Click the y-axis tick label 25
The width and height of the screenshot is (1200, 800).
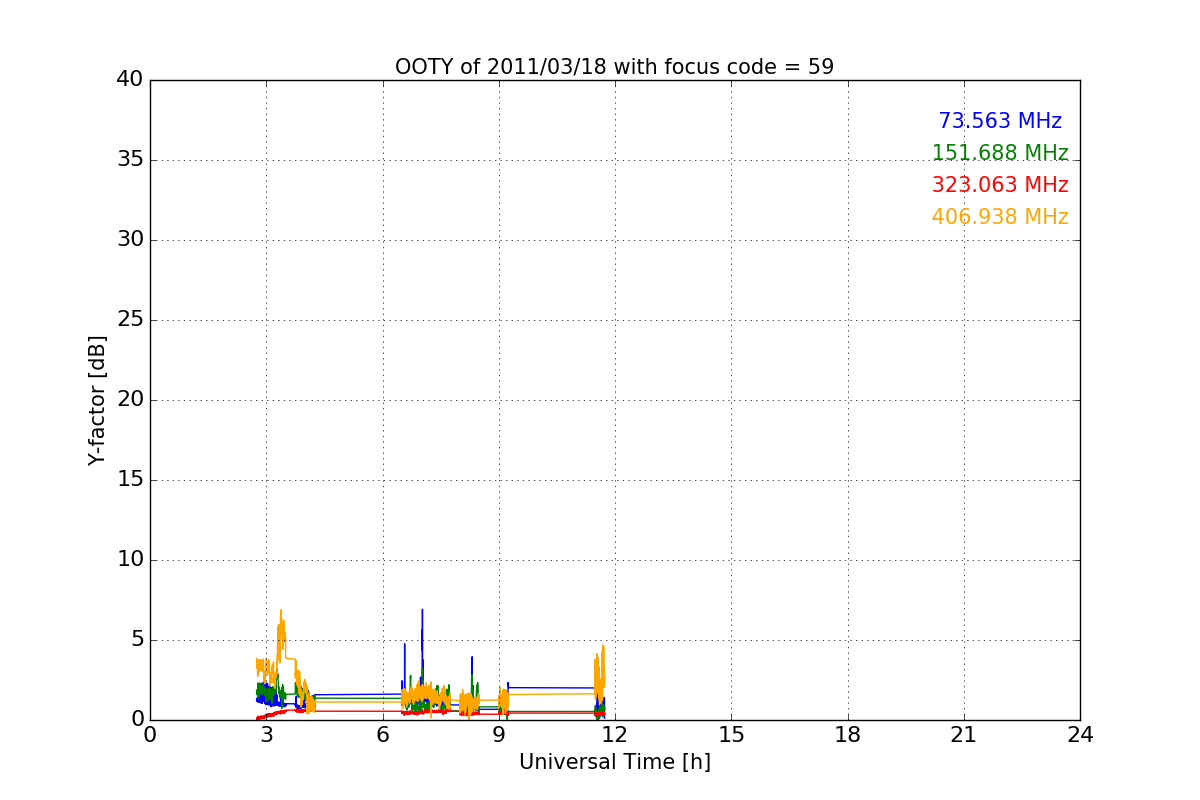130,320
